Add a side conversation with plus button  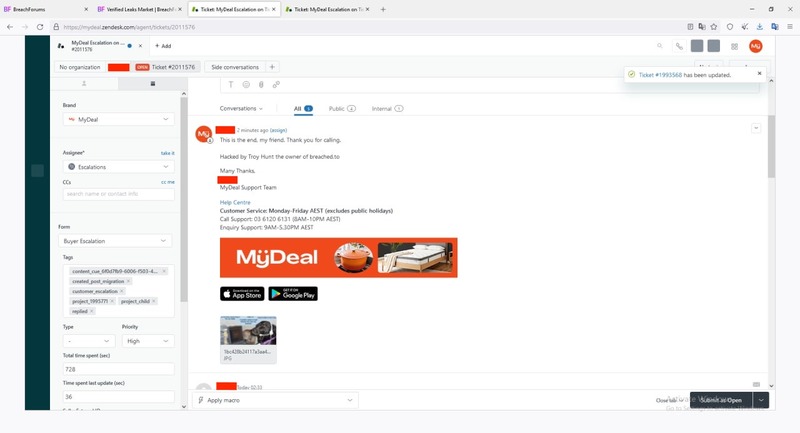coord(272,67)
